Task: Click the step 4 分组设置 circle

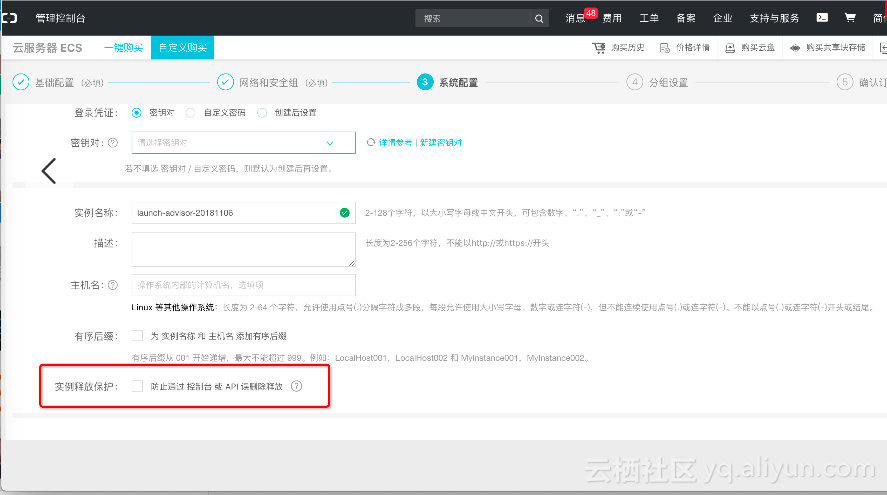Action: pyautogui.click(x=635, y=82)
